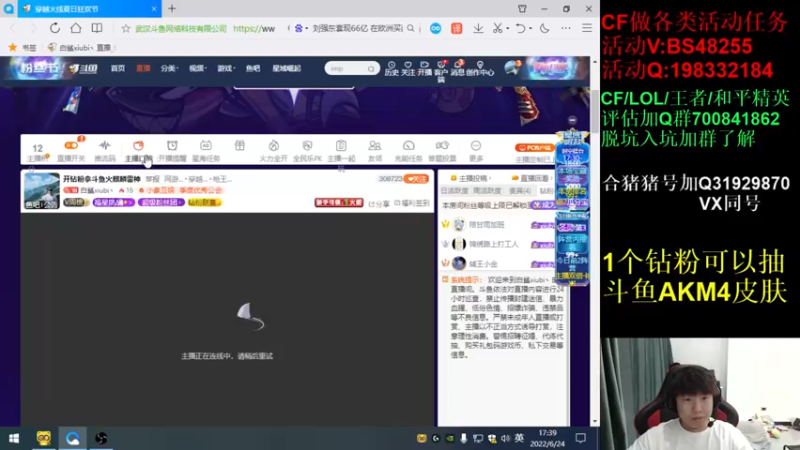Open the 直播回看 replay link
800x450 pixels.
pos(531,179)
